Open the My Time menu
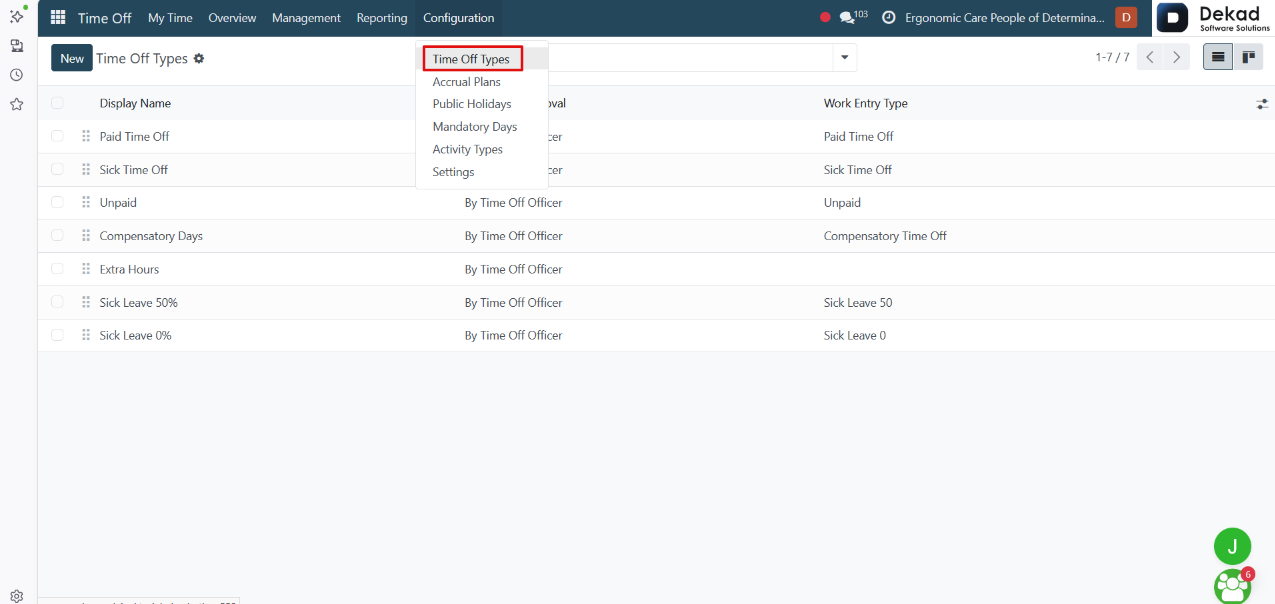This screenshot has height=604, width=1275. click(170, 18)
